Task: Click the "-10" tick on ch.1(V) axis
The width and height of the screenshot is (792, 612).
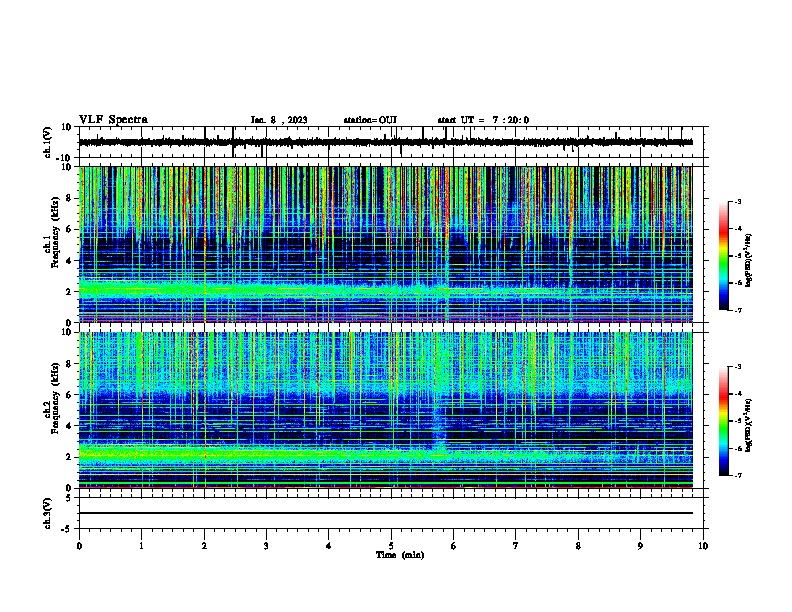Action: [x=65, y=158]
